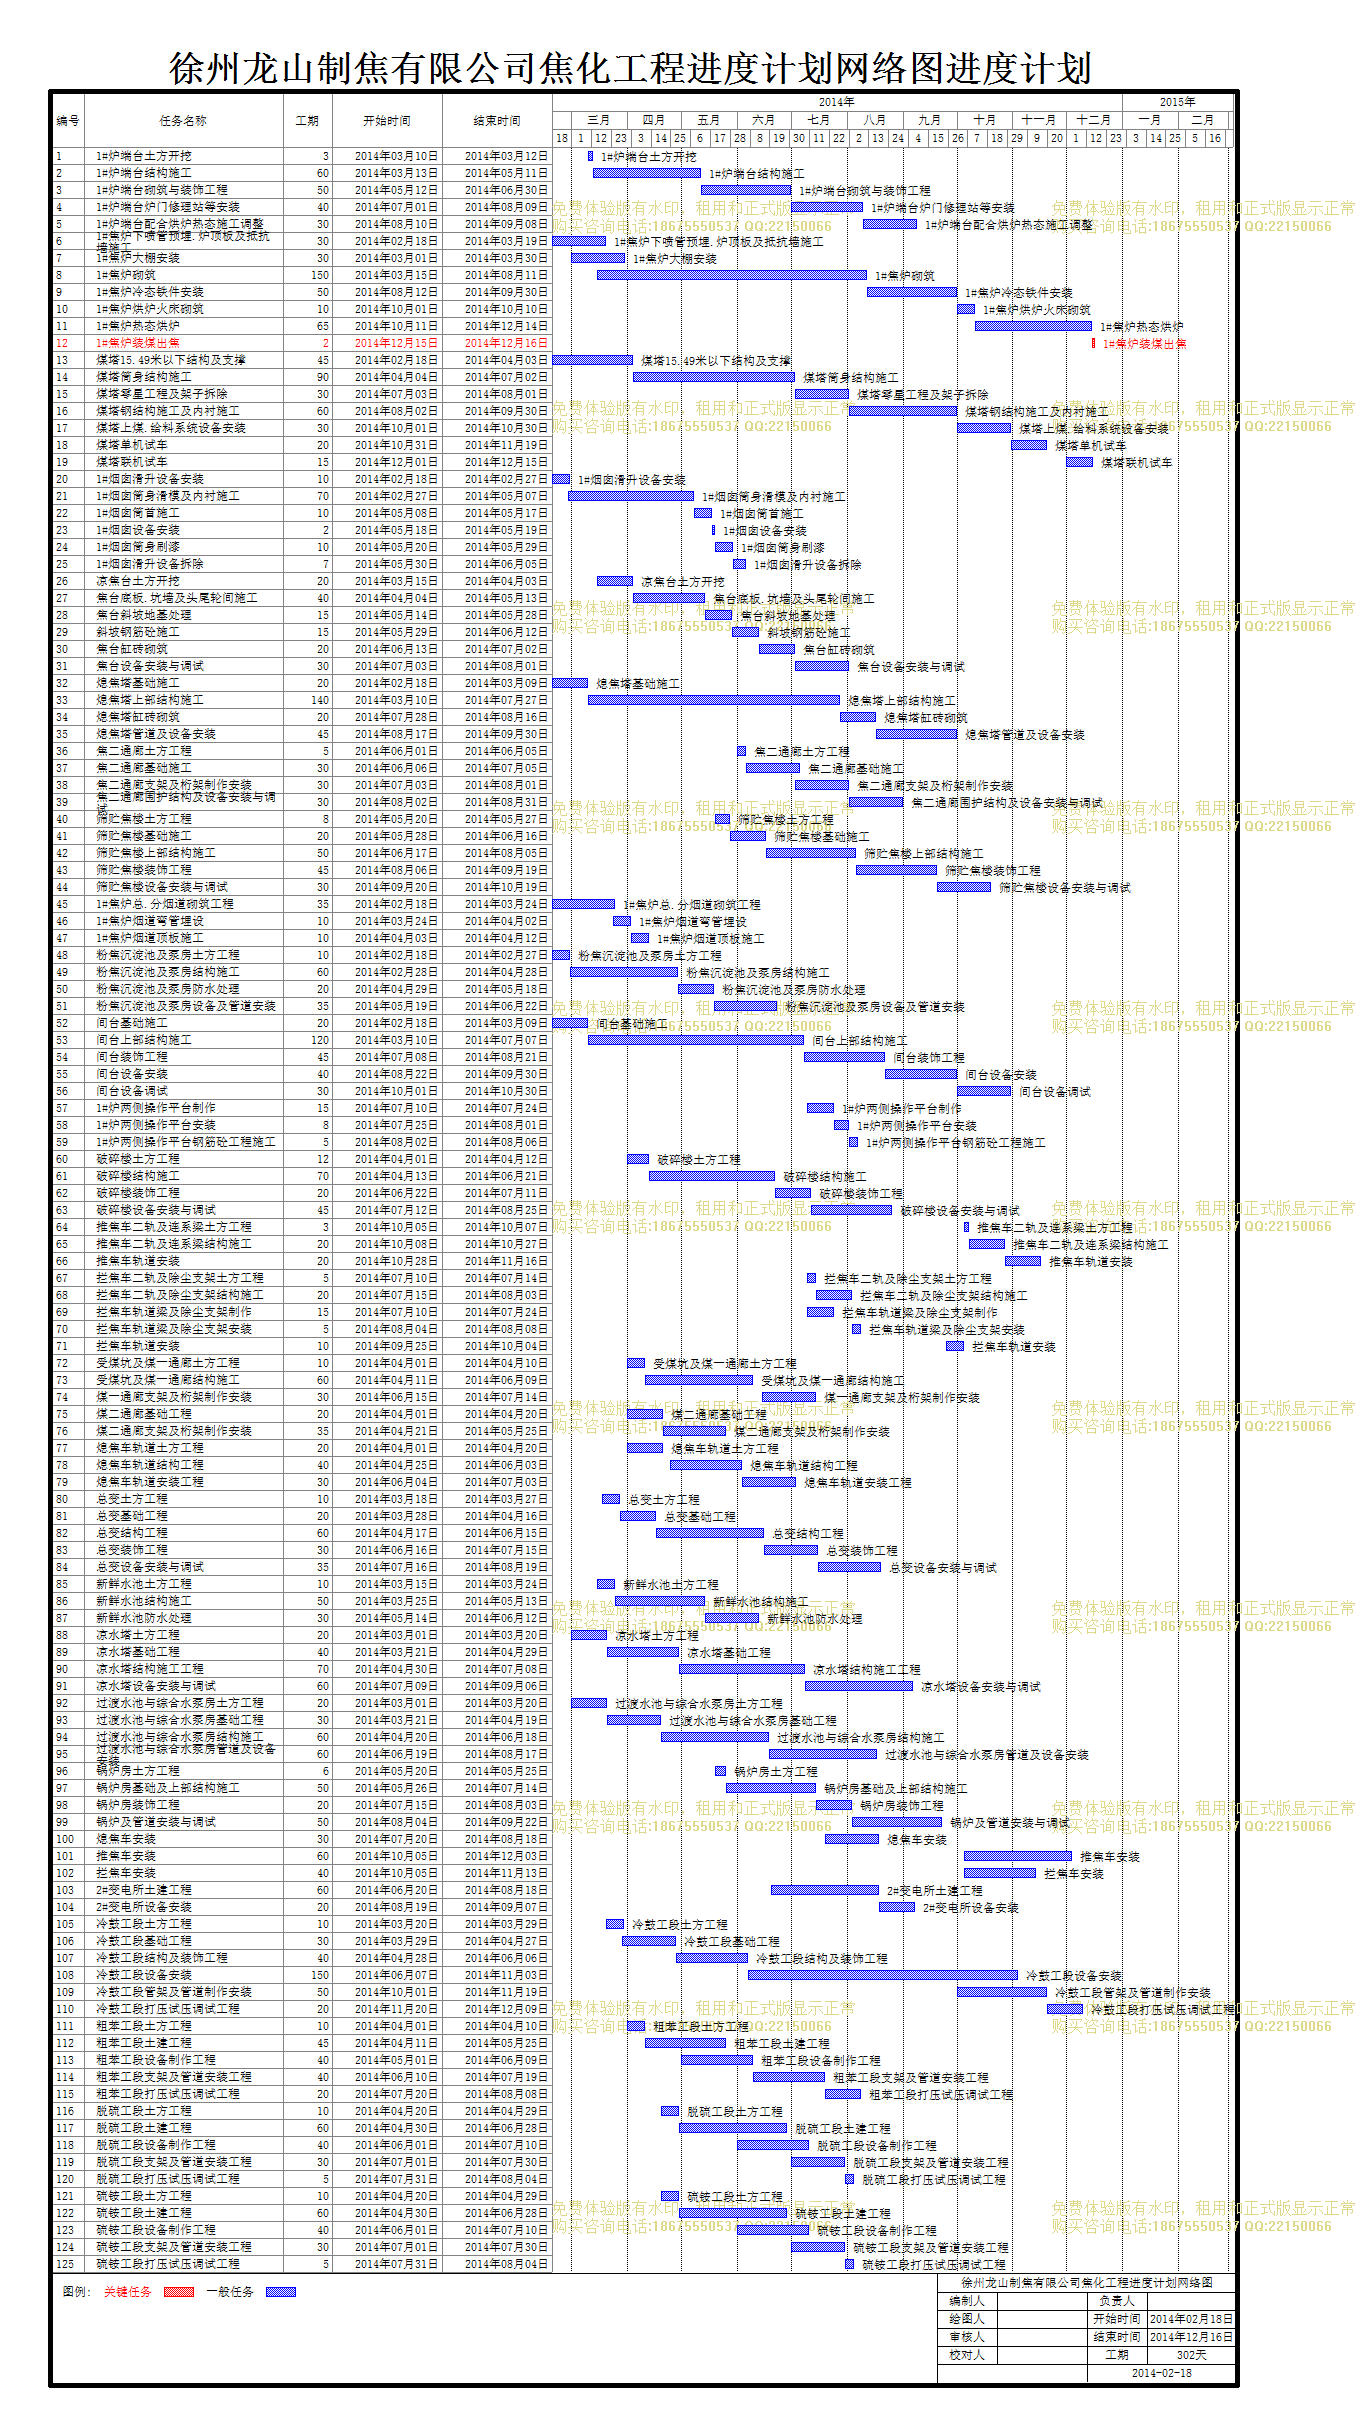The height and width of the screenshot is (2434, 1355).
Task: Click the Gantt bar for 凉水塔结构施工工程
Action: coord(741,1669)
